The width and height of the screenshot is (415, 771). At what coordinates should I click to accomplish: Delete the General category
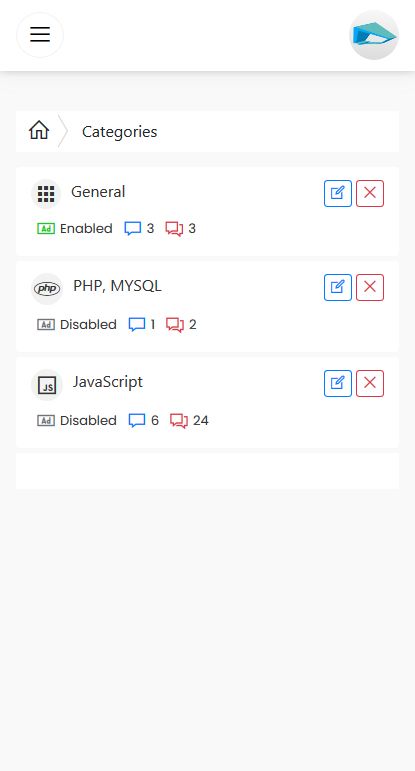point(370,193)
